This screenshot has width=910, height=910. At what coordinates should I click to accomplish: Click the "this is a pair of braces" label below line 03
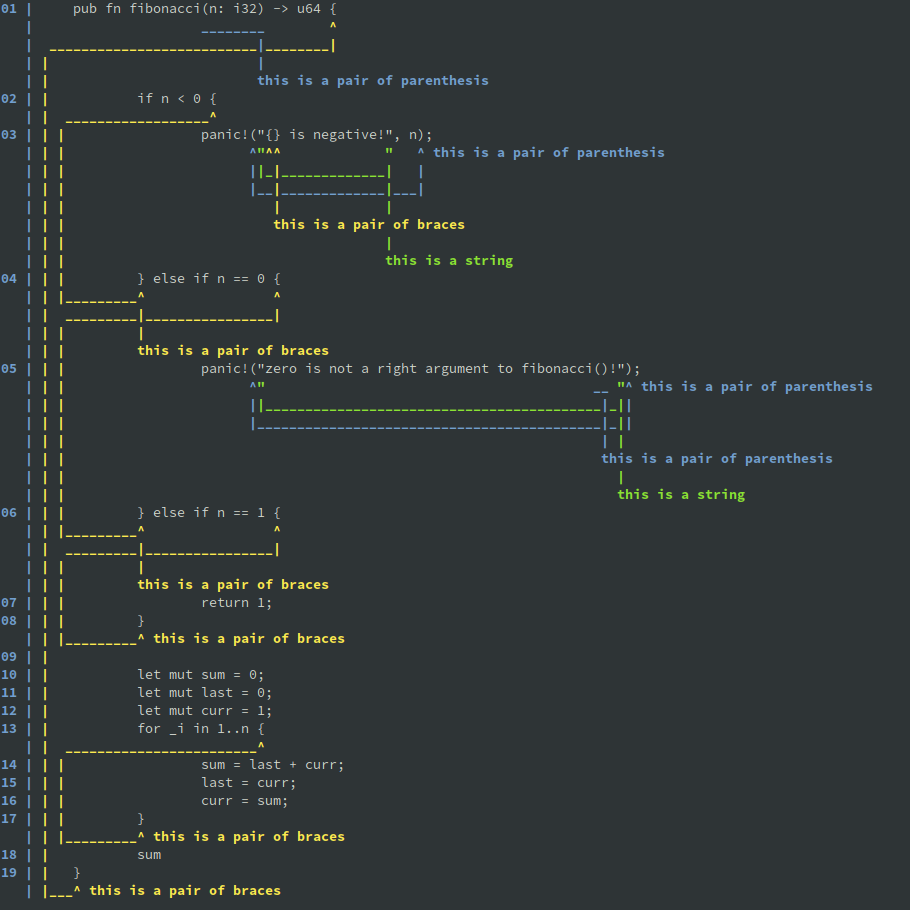[x=369, y=224]
